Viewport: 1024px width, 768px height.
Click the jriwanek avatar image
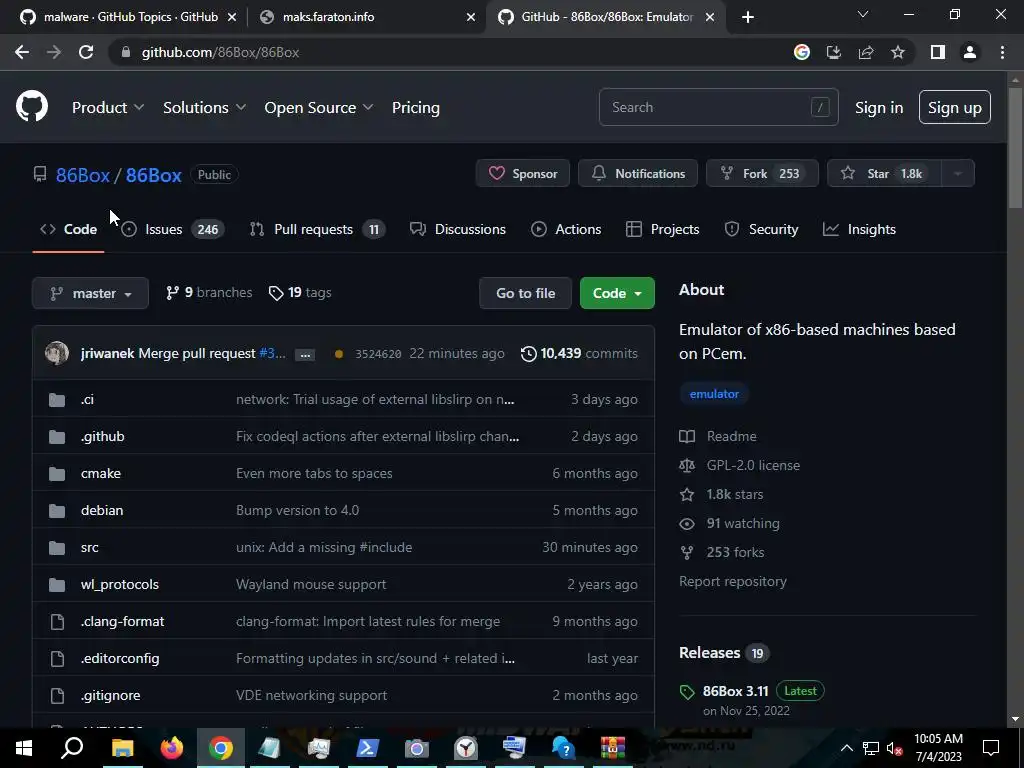pyautogui.click(x=57, y=353)
